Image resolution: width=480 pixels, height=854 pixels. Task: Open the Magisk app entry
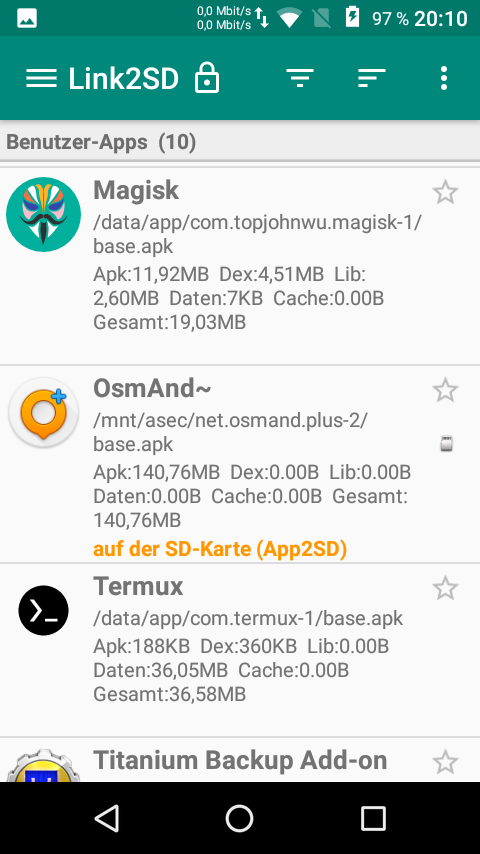click(240, 266)
